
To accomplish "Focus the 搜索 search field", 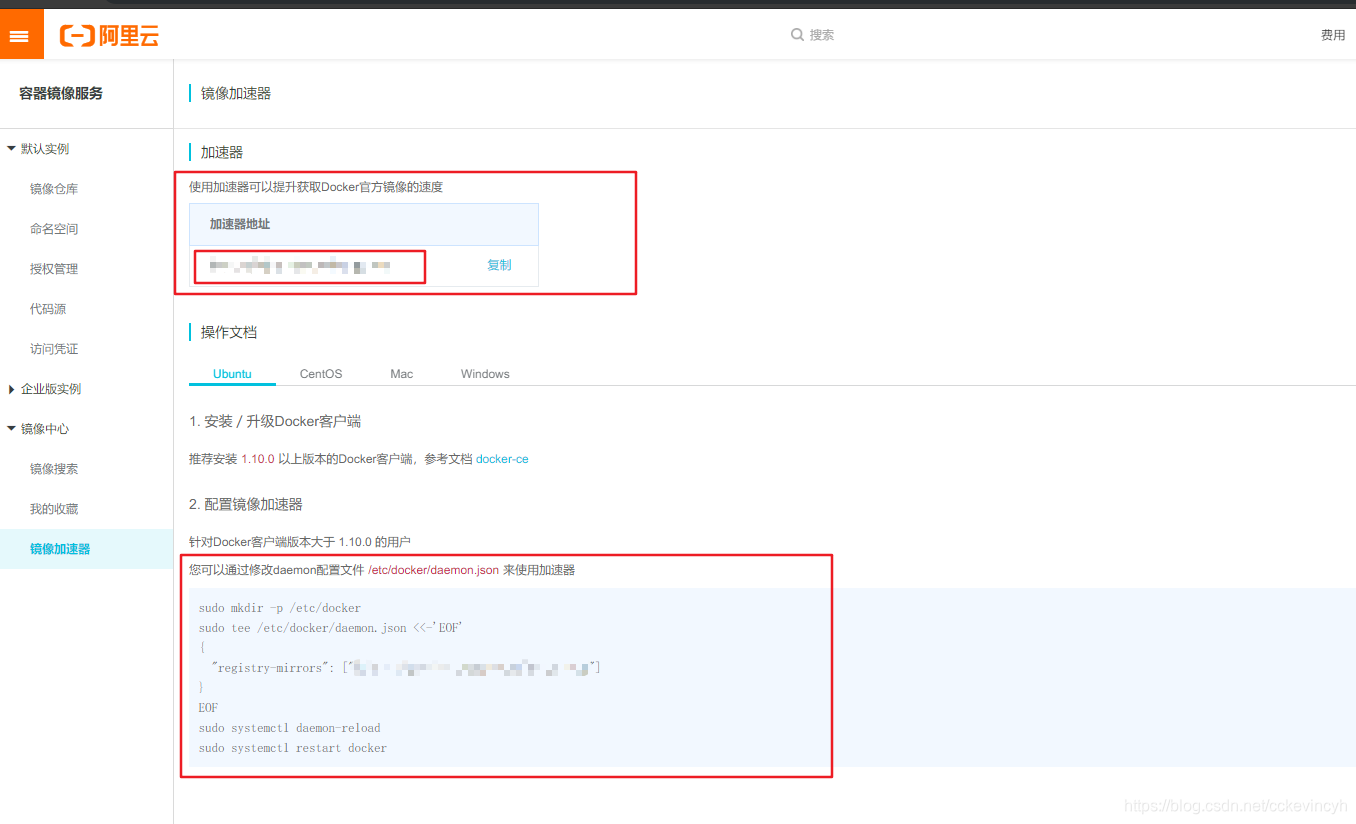I will 822,35.
